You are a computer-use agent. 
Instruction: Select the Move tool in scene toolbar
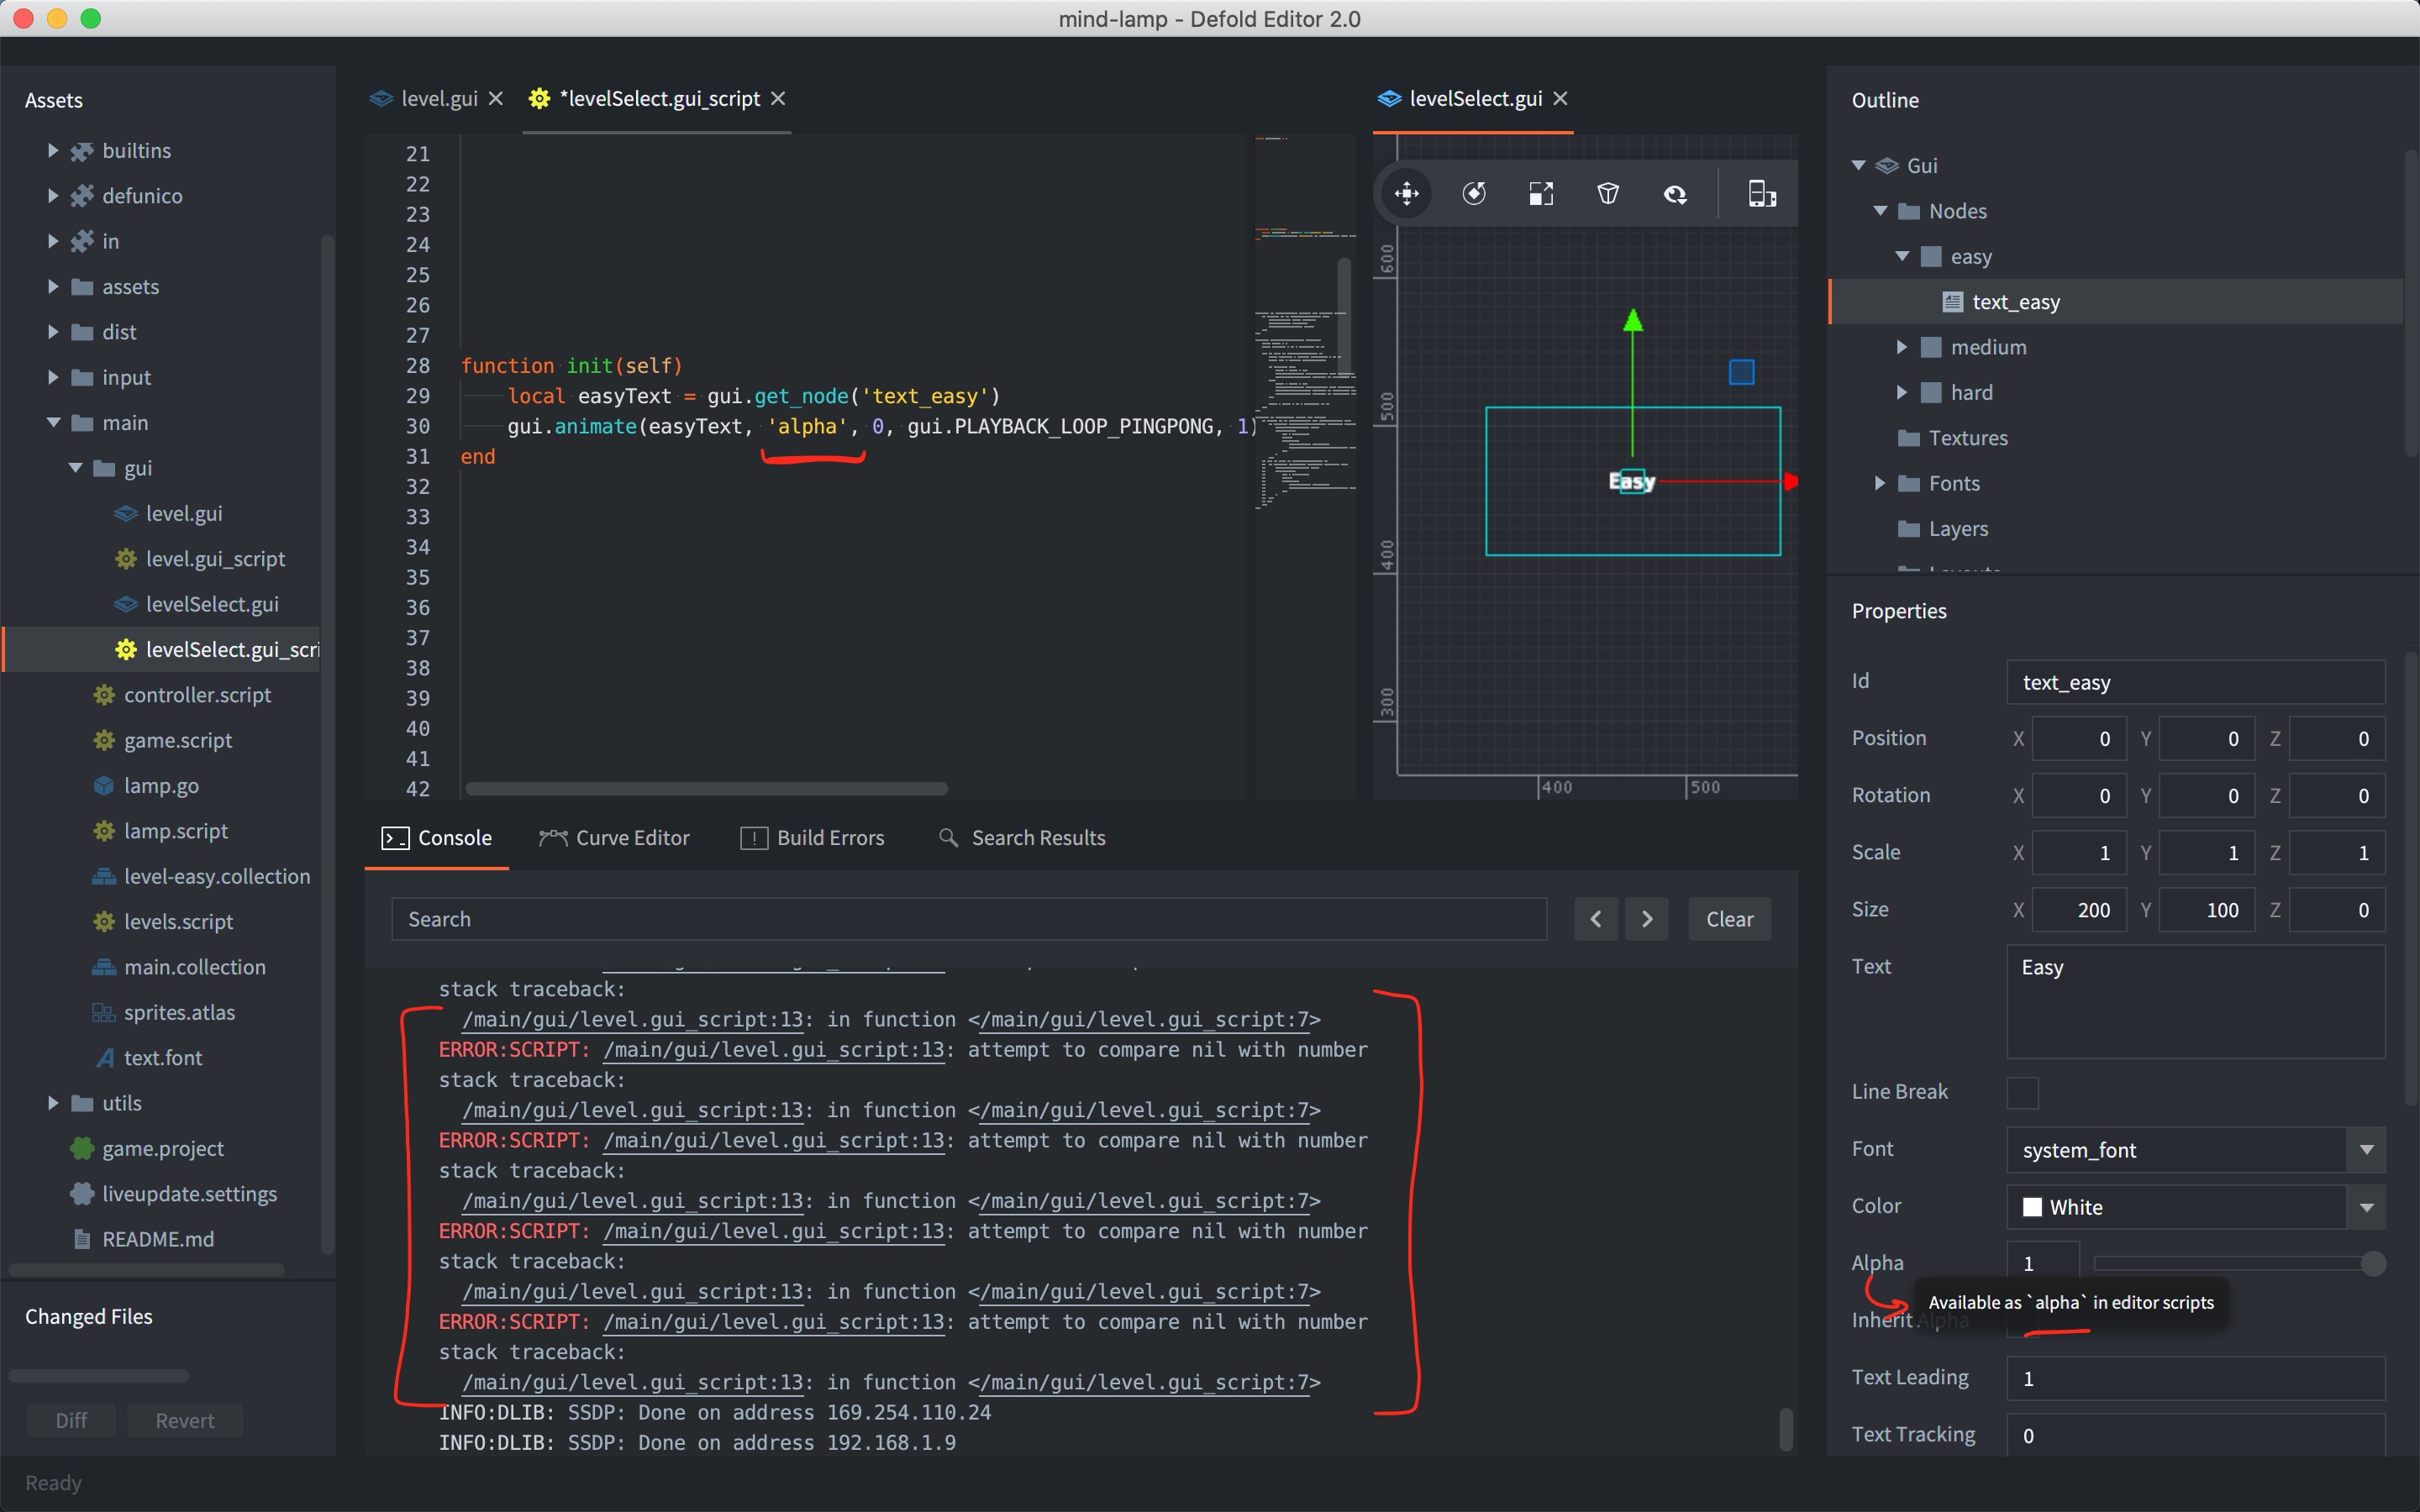coord(1407,193)
